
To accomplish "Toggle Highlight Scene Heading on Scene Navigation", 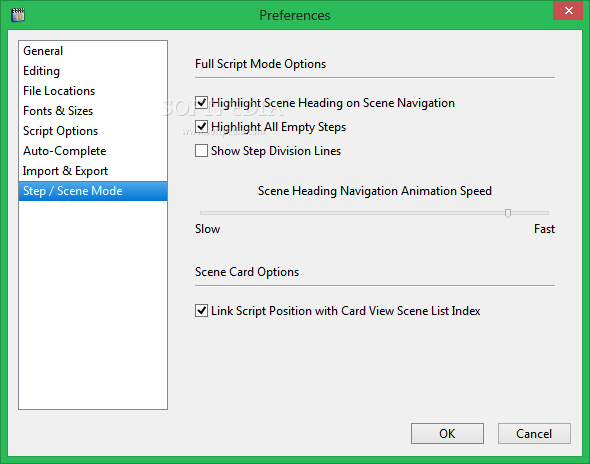I will pos(201,103).
